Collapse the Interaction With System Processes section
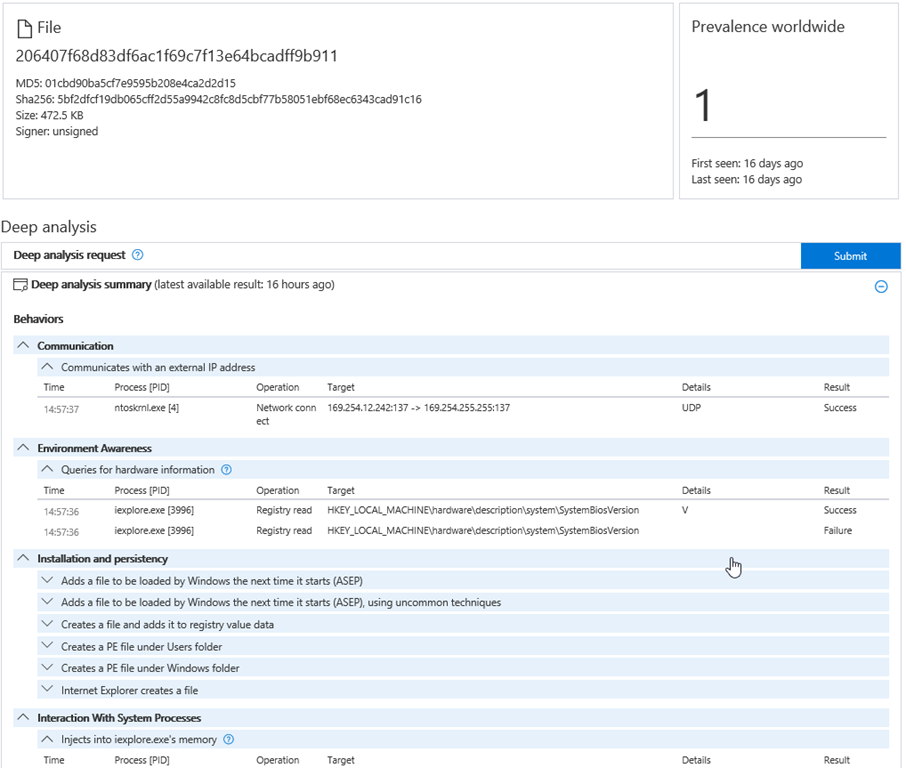This screenshot has width=906, height=768. point(24,718)
